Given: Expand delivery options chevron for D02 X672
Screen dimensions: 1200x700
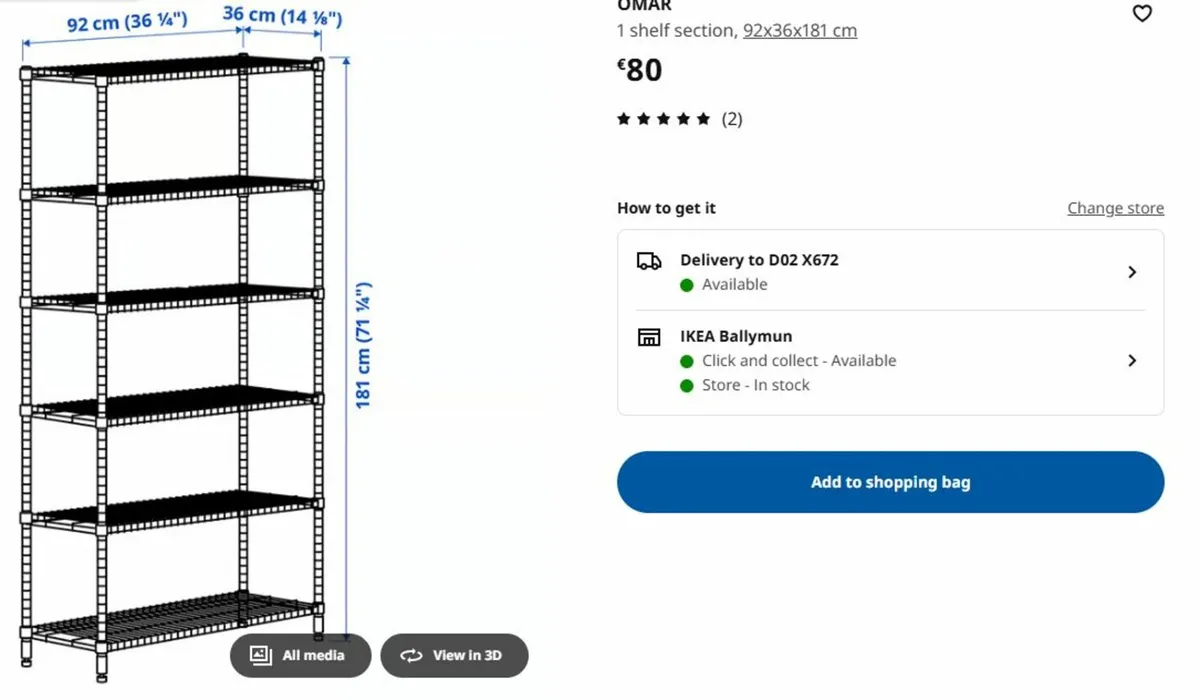Looking at the screenshot, I should 1132,272.
